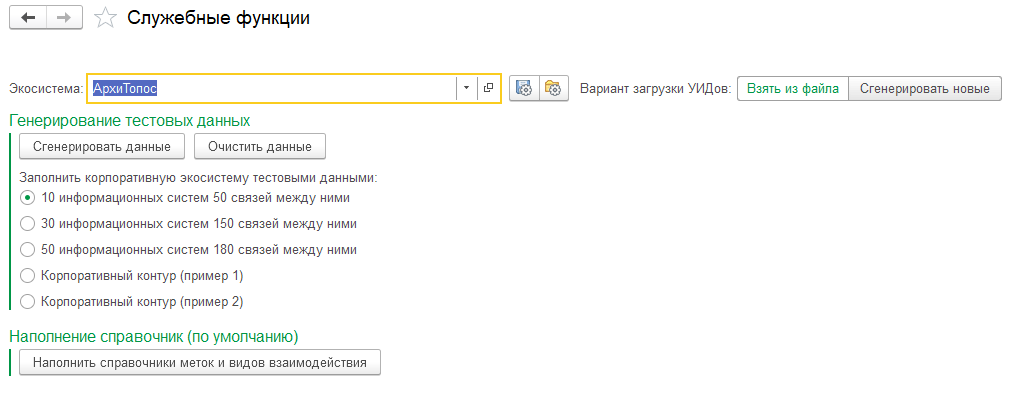Select 10 информационных систем 50 связей option
1012x394 pixels.
pyautogui.click(x=27, y=197)
